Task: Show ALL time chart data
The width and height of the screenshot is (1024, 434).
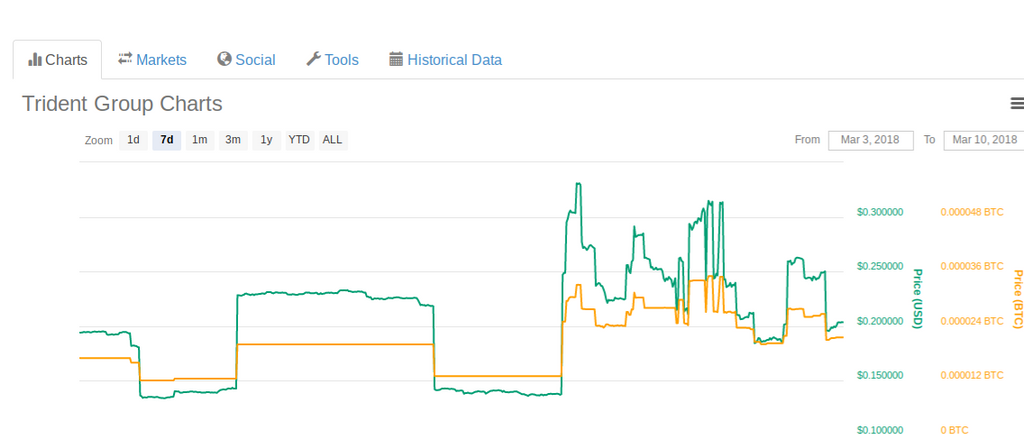Action: [x=332, y=140]
